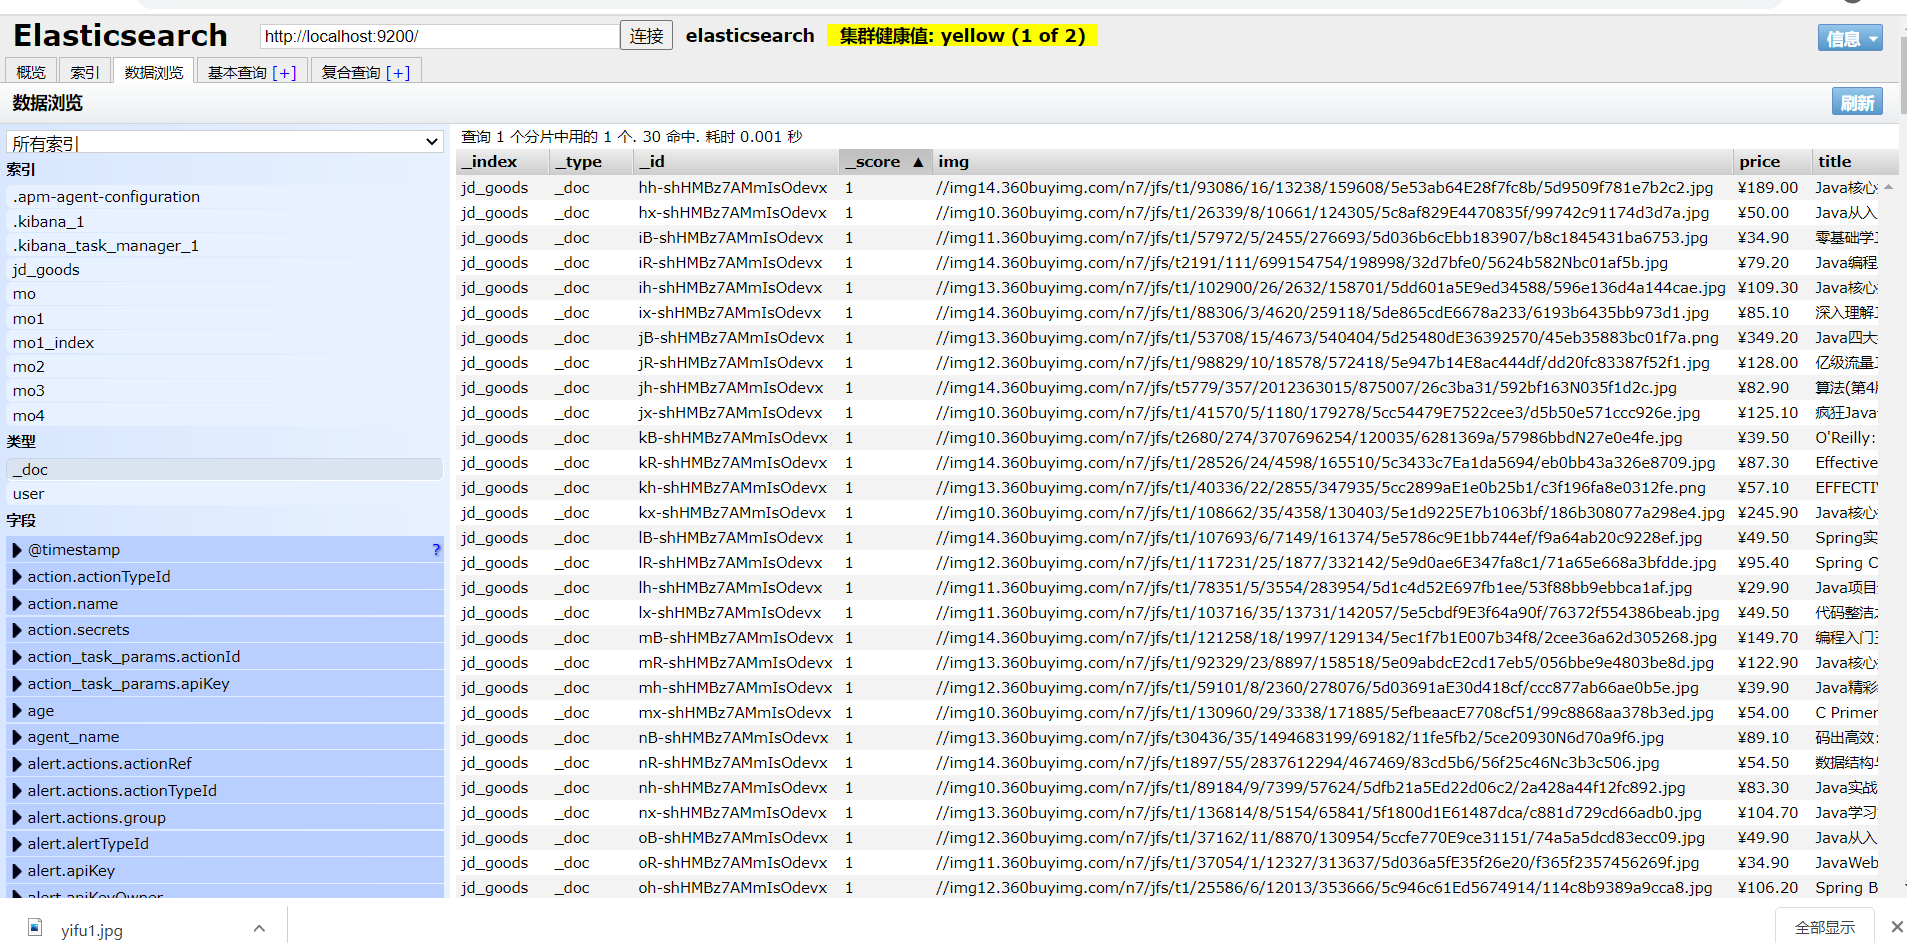Expand the action_task_params.actionId field
This screenshot has width=1907, height=943.
(x=16, y=657)
